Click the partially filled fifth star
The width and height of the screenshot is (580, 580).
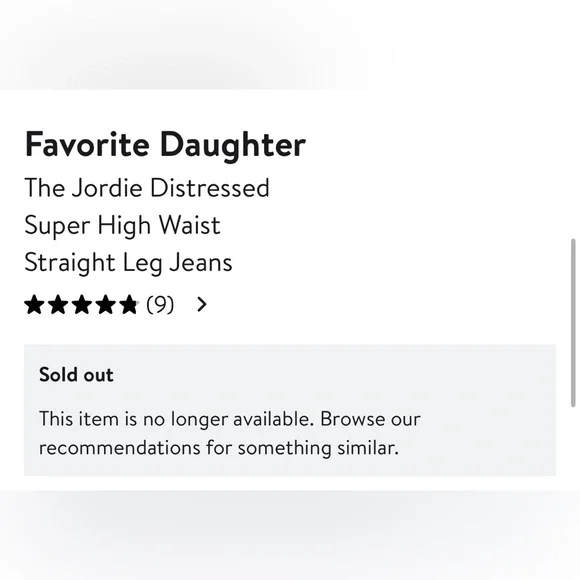point(129,305)
